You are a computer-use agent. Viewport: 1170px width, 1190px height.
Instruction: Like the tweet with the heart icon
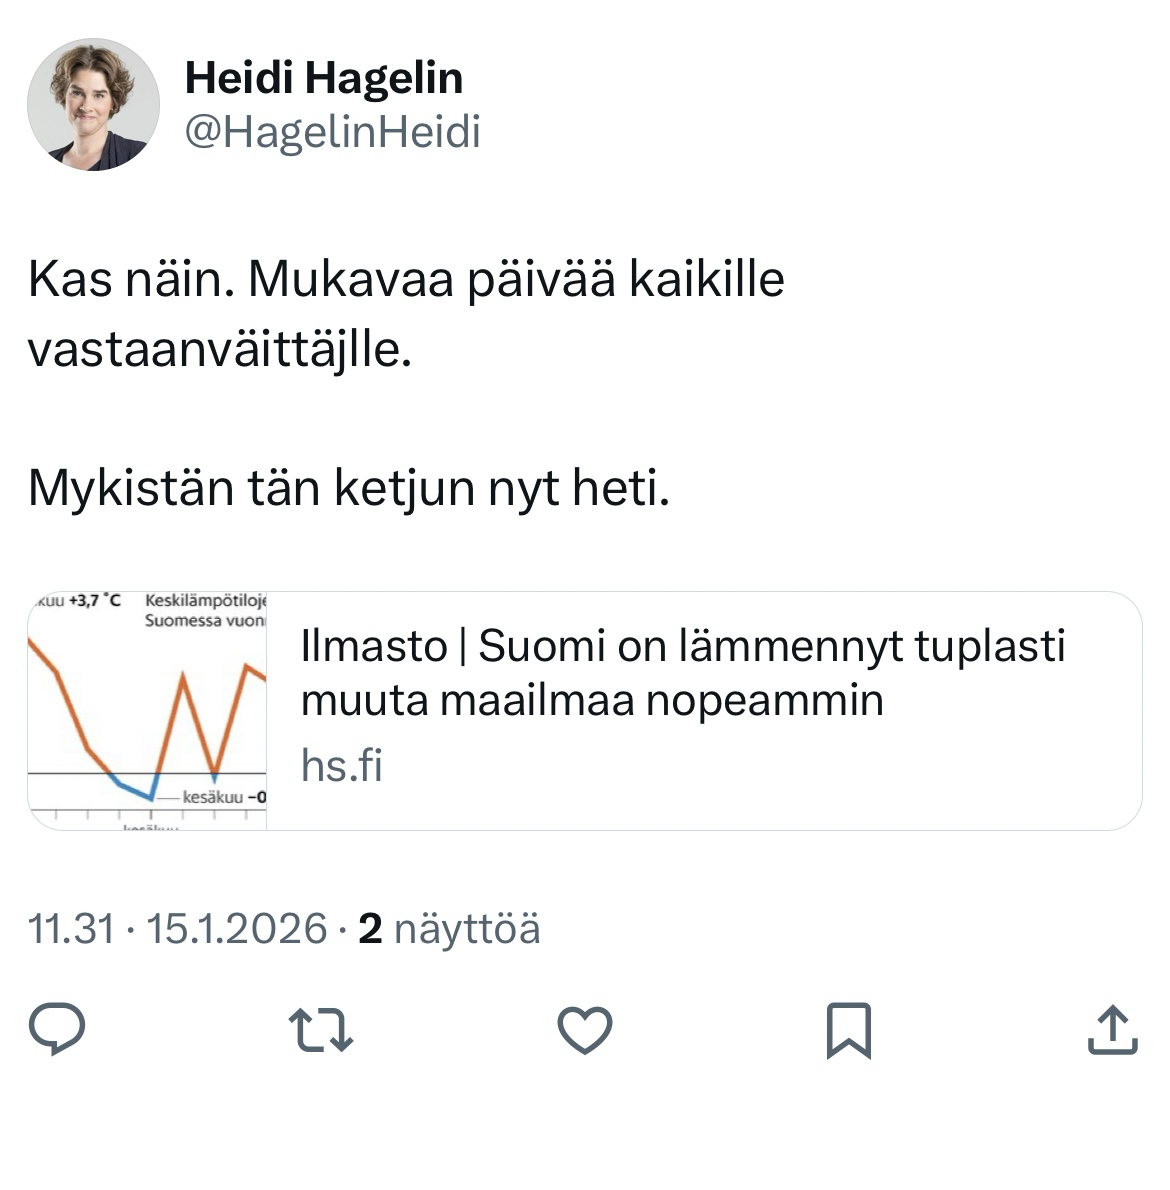coord(584,1030)
